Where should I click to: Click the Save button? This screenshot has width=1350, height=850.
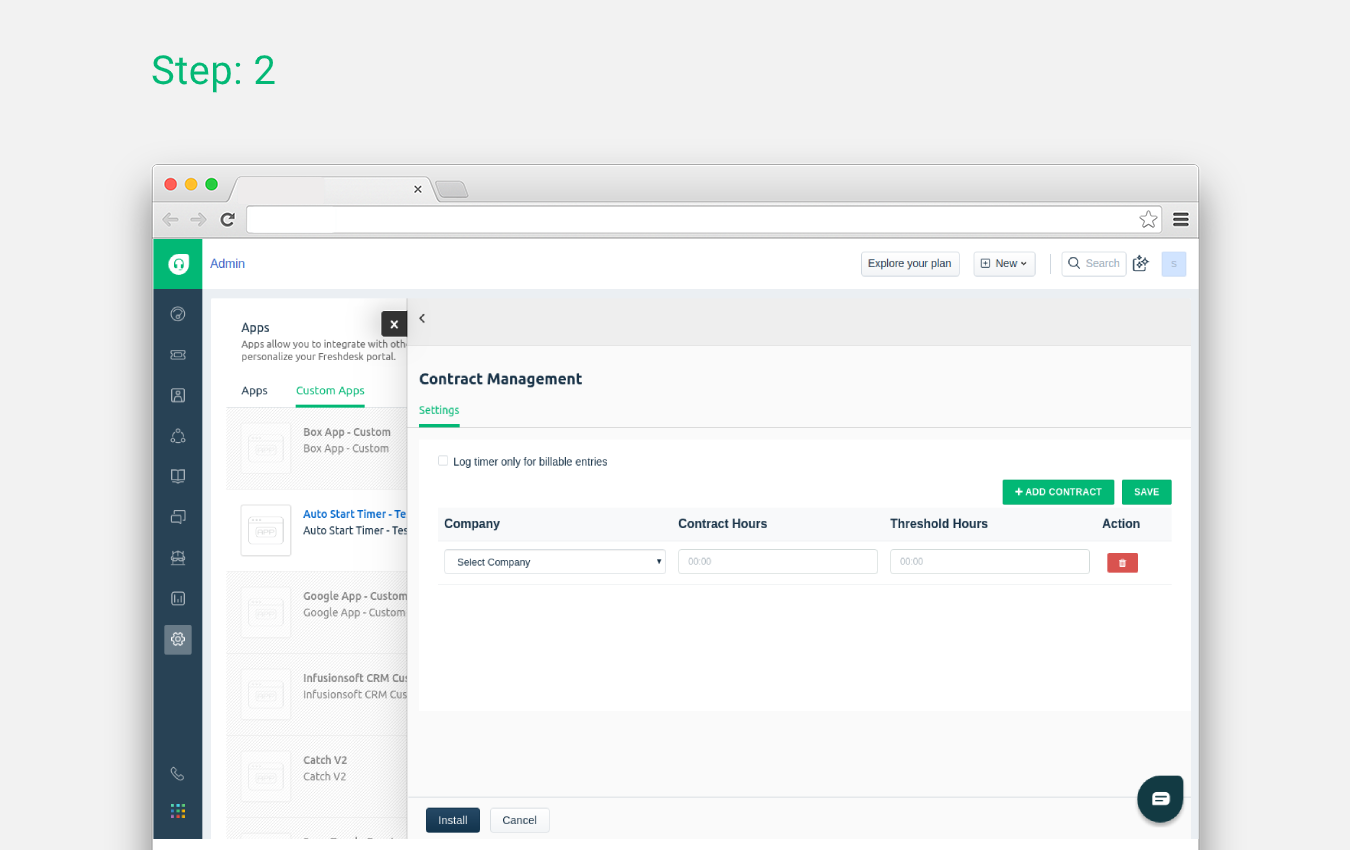1147,492
